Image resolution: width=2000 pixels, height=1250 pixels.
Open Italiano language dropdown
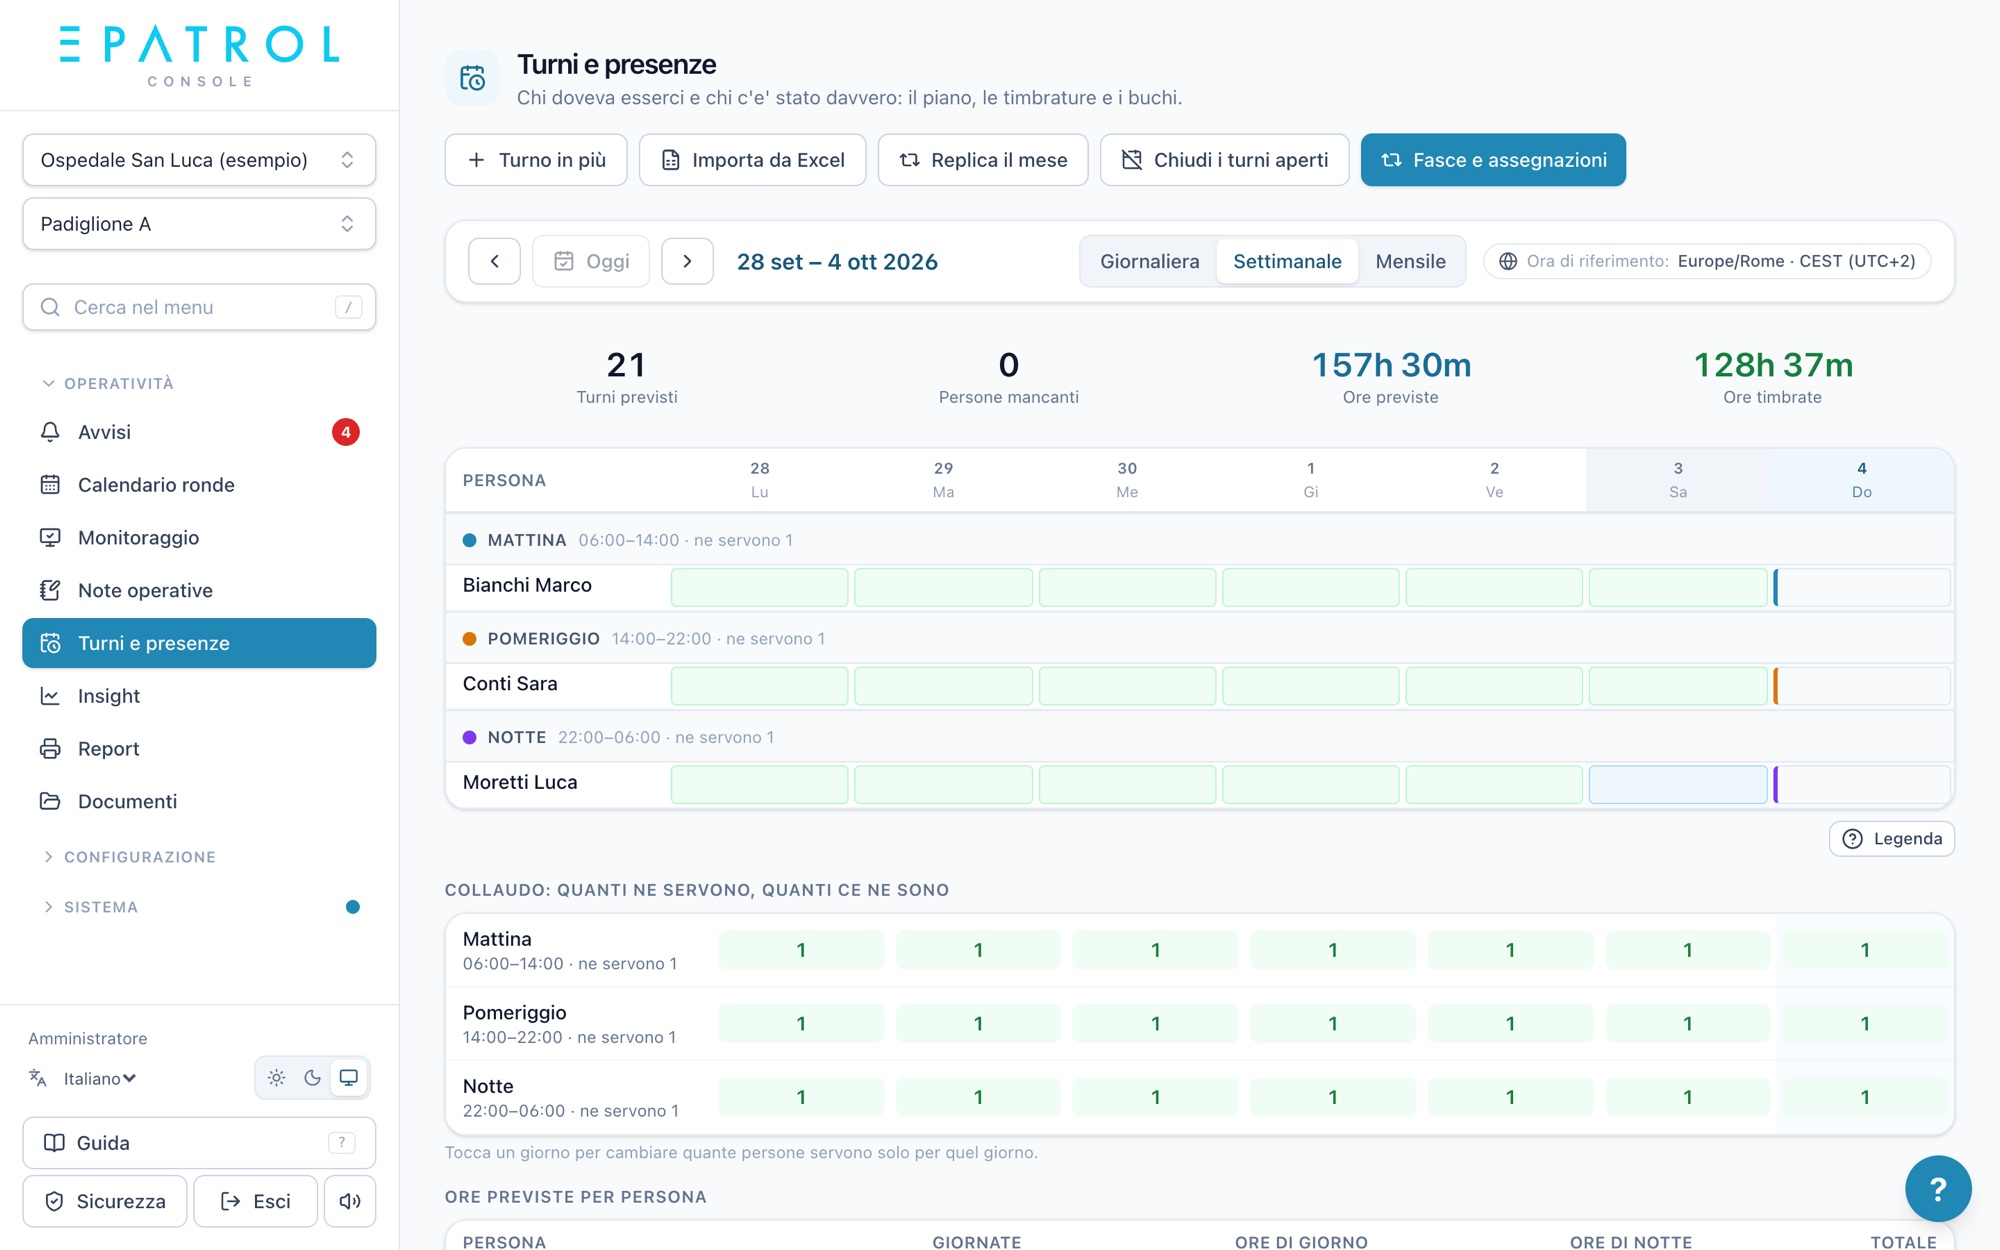100,1078
